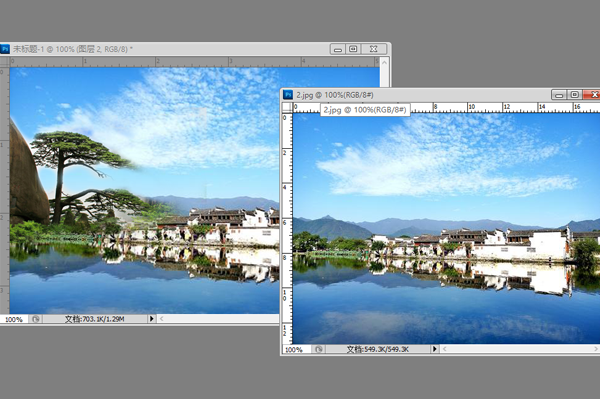
Task: Close the 2.jpg document window
Action: tap(592, 94)
